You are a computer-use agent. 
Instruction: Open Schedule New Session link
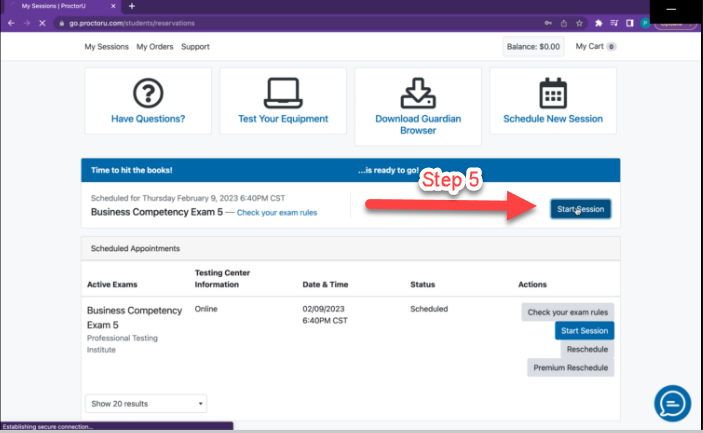point(553,119)
